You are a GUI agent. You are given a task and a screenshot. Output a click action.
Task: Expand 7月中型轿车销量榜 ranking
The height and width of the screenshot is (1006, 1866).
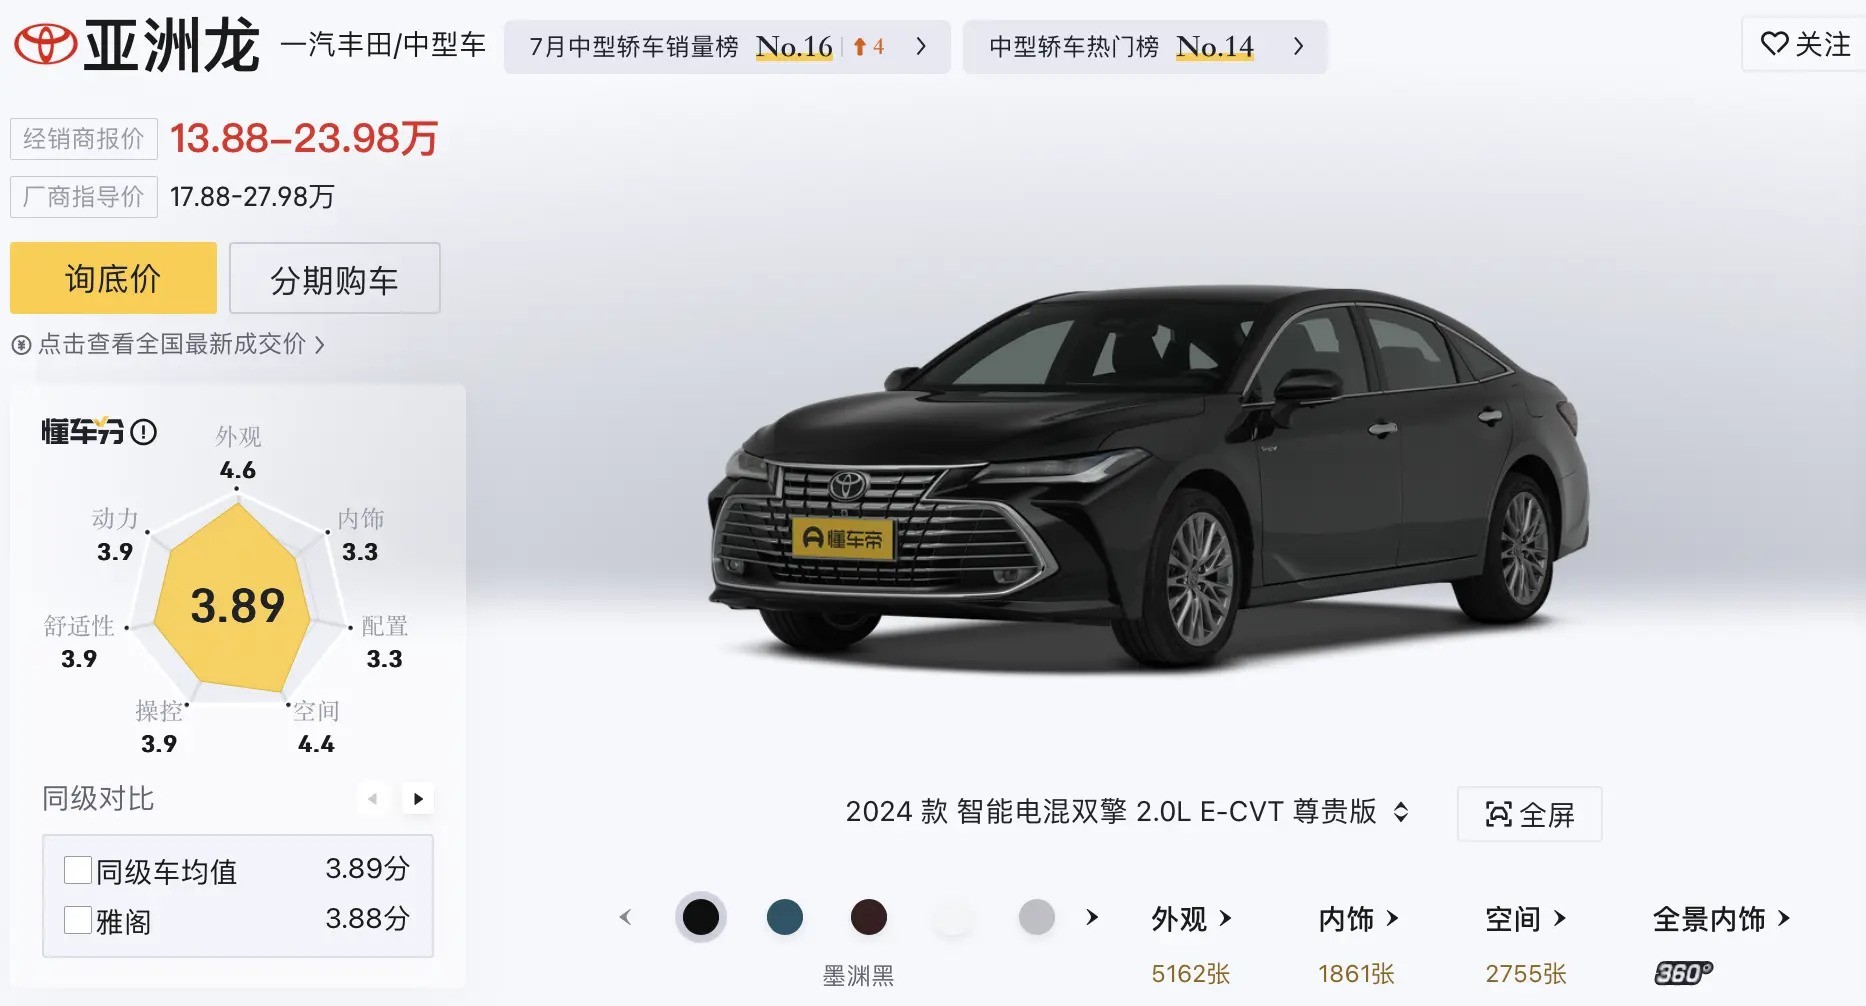[x=727, y=47]
